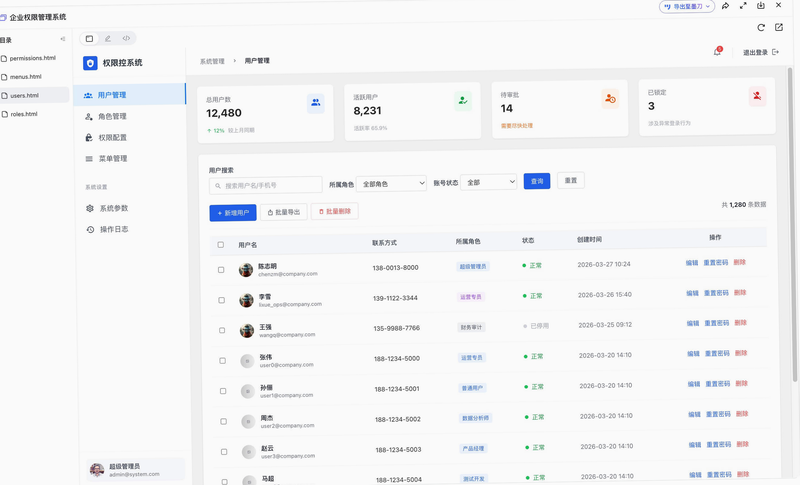The height and width of the screenshot is (485, 800).
Task: Collapse the 目录 file sidebar
Action: pyautogui.click(x=63, y=39)
